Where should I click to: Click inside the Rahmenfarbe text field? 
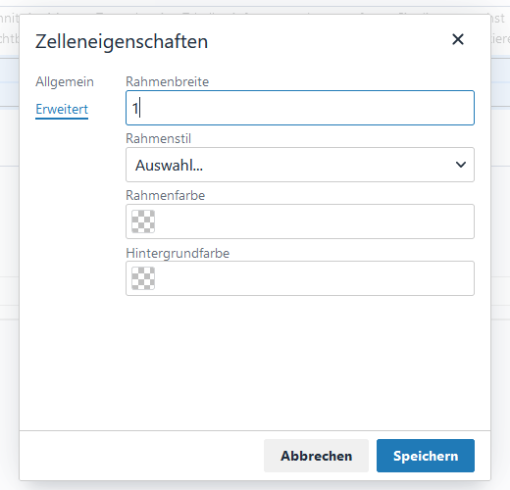313,221
